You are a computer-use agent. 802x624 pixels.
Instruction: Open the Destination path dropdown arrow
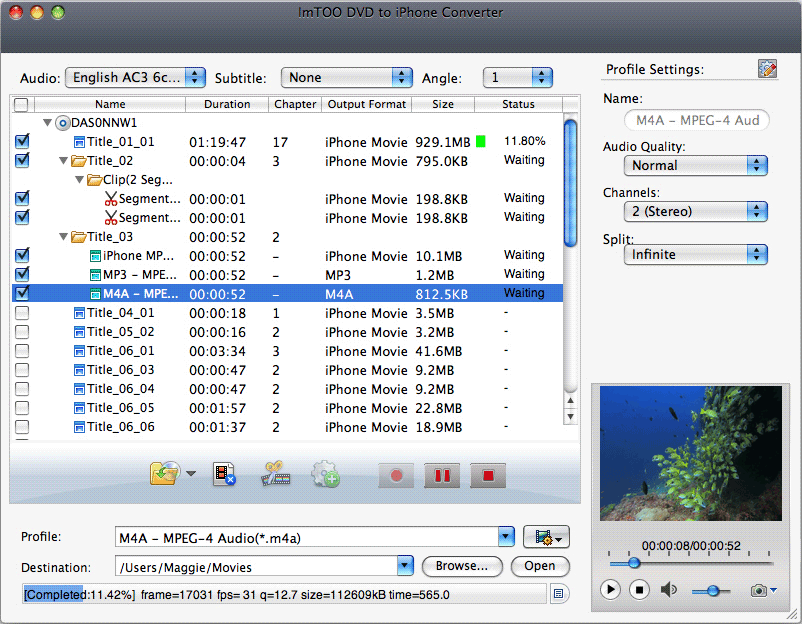(x=405, y=566)
